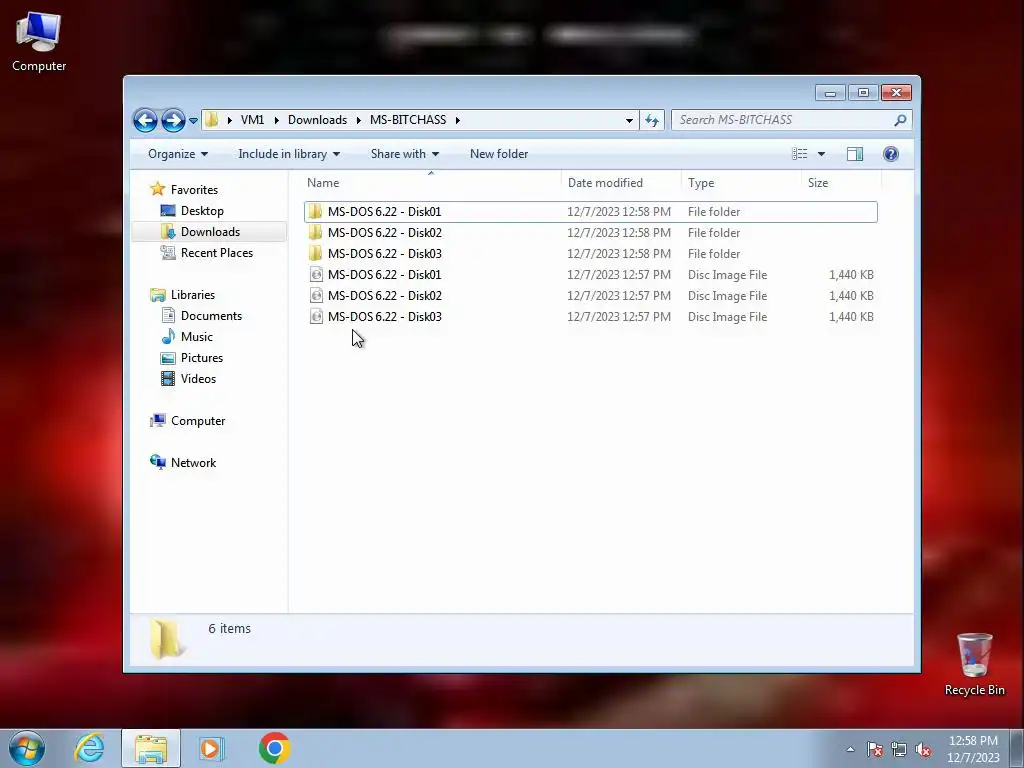The image size is (1024, 768).
Task: Show hidden system tray icons
Action: pos(850,749)
